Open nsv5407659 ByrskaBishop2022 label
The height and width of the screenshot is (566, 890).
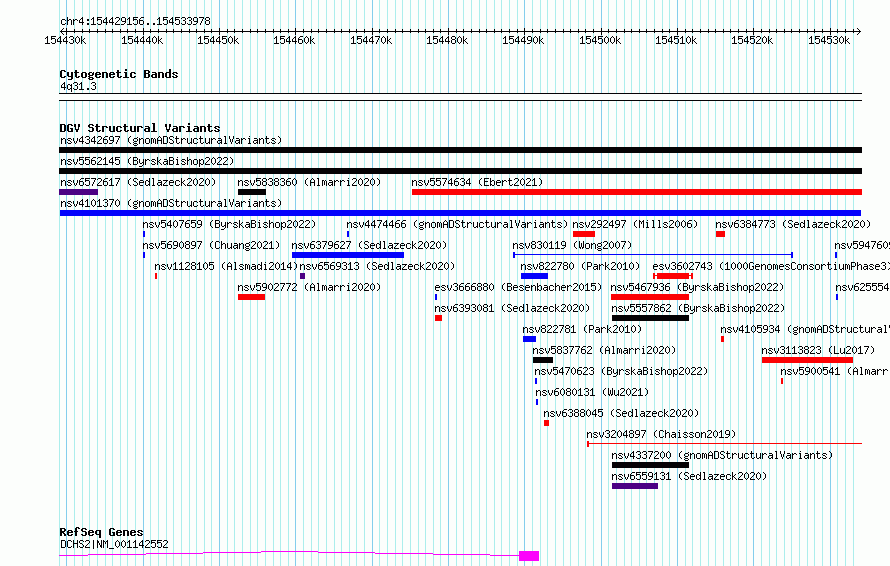pyautogui.click(x=229, y=224)
